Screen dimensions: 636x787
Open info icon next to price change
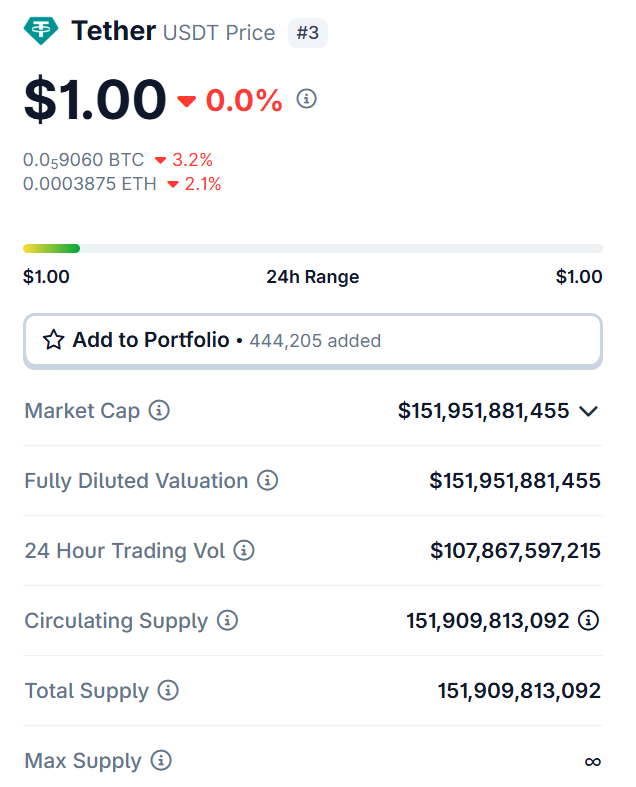click(306, 98)
